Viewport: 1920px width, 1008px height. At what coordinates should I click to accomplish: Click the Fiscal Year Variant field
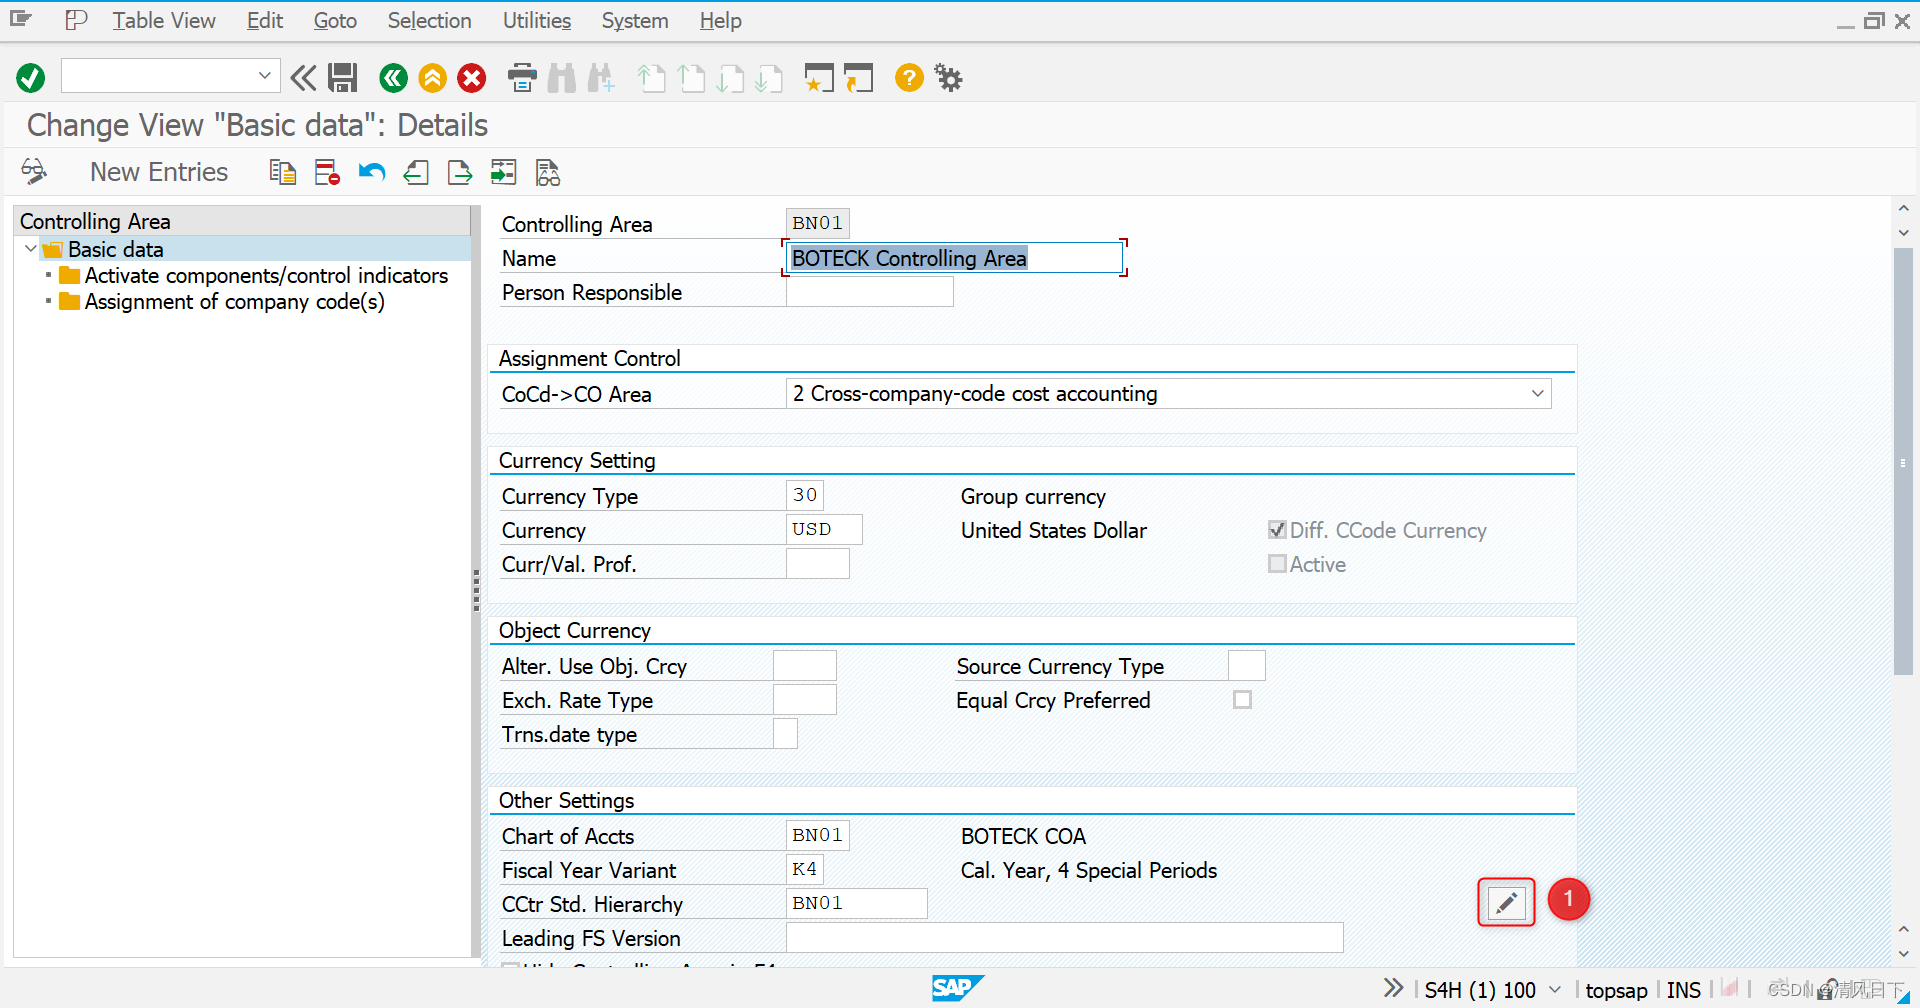click(x=805, y=869)
